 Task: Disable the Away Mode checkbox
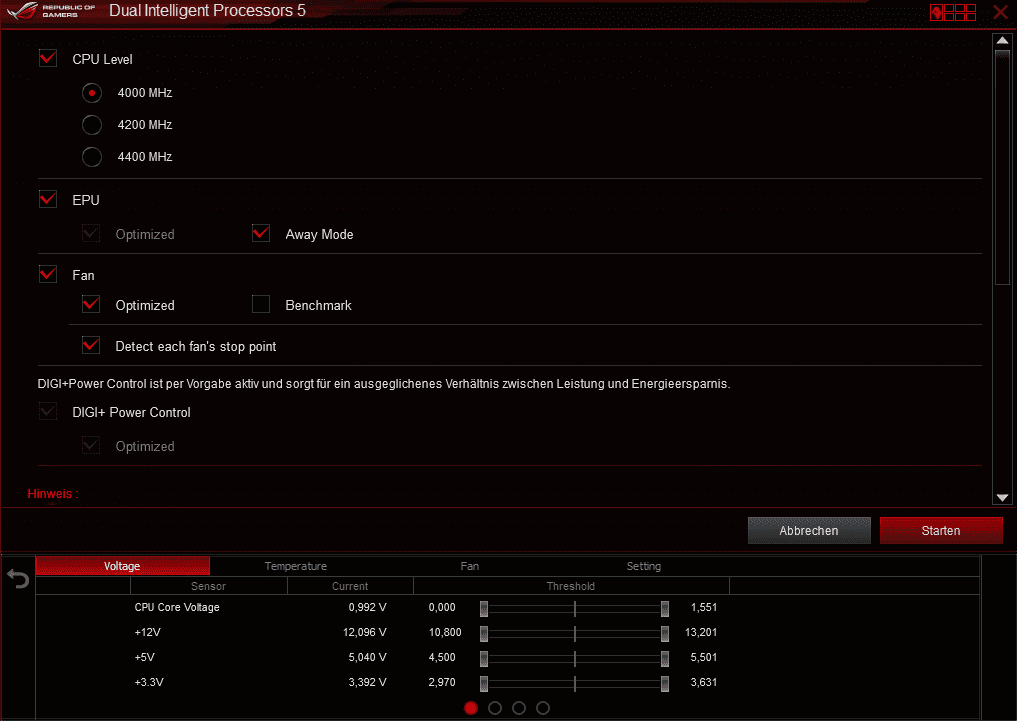click(x=261, y=233)
